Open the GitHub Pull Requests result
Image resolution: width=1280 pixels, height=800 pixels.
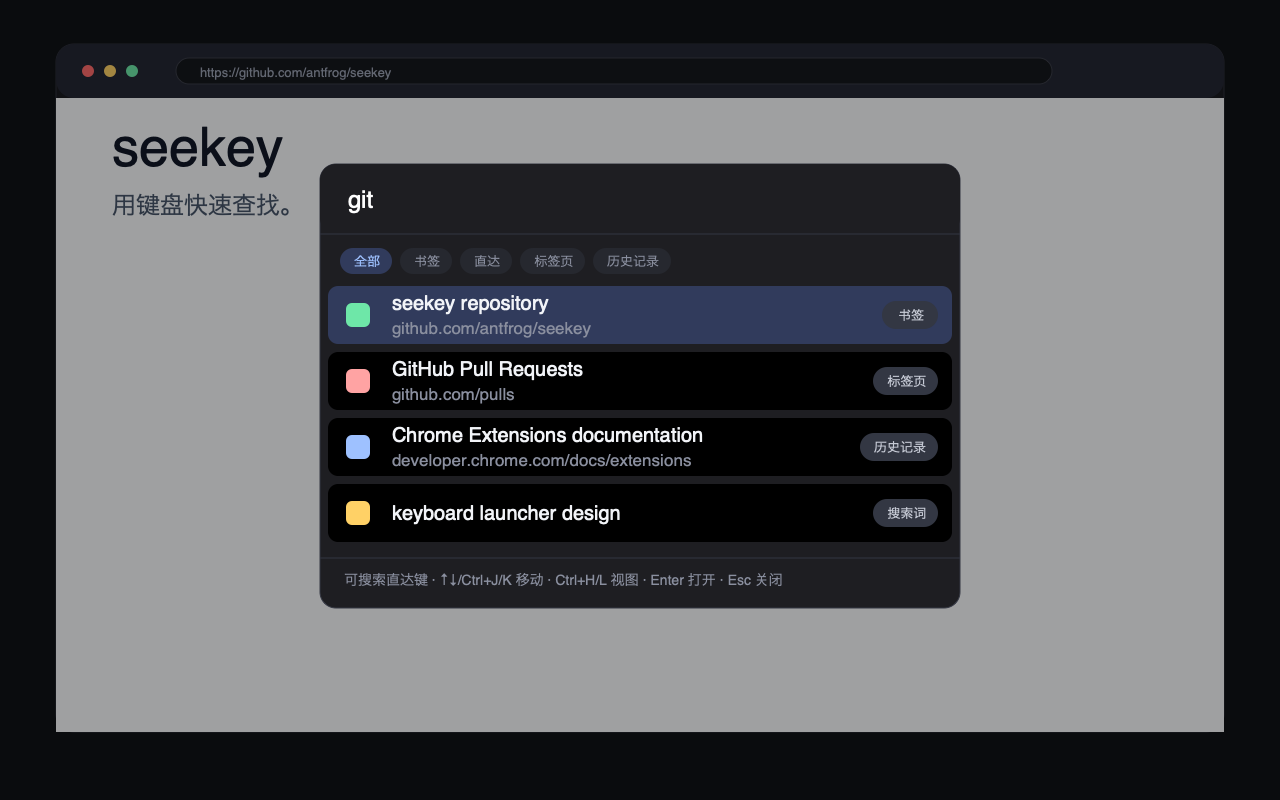pyautogui.click(x=640, y=381)
